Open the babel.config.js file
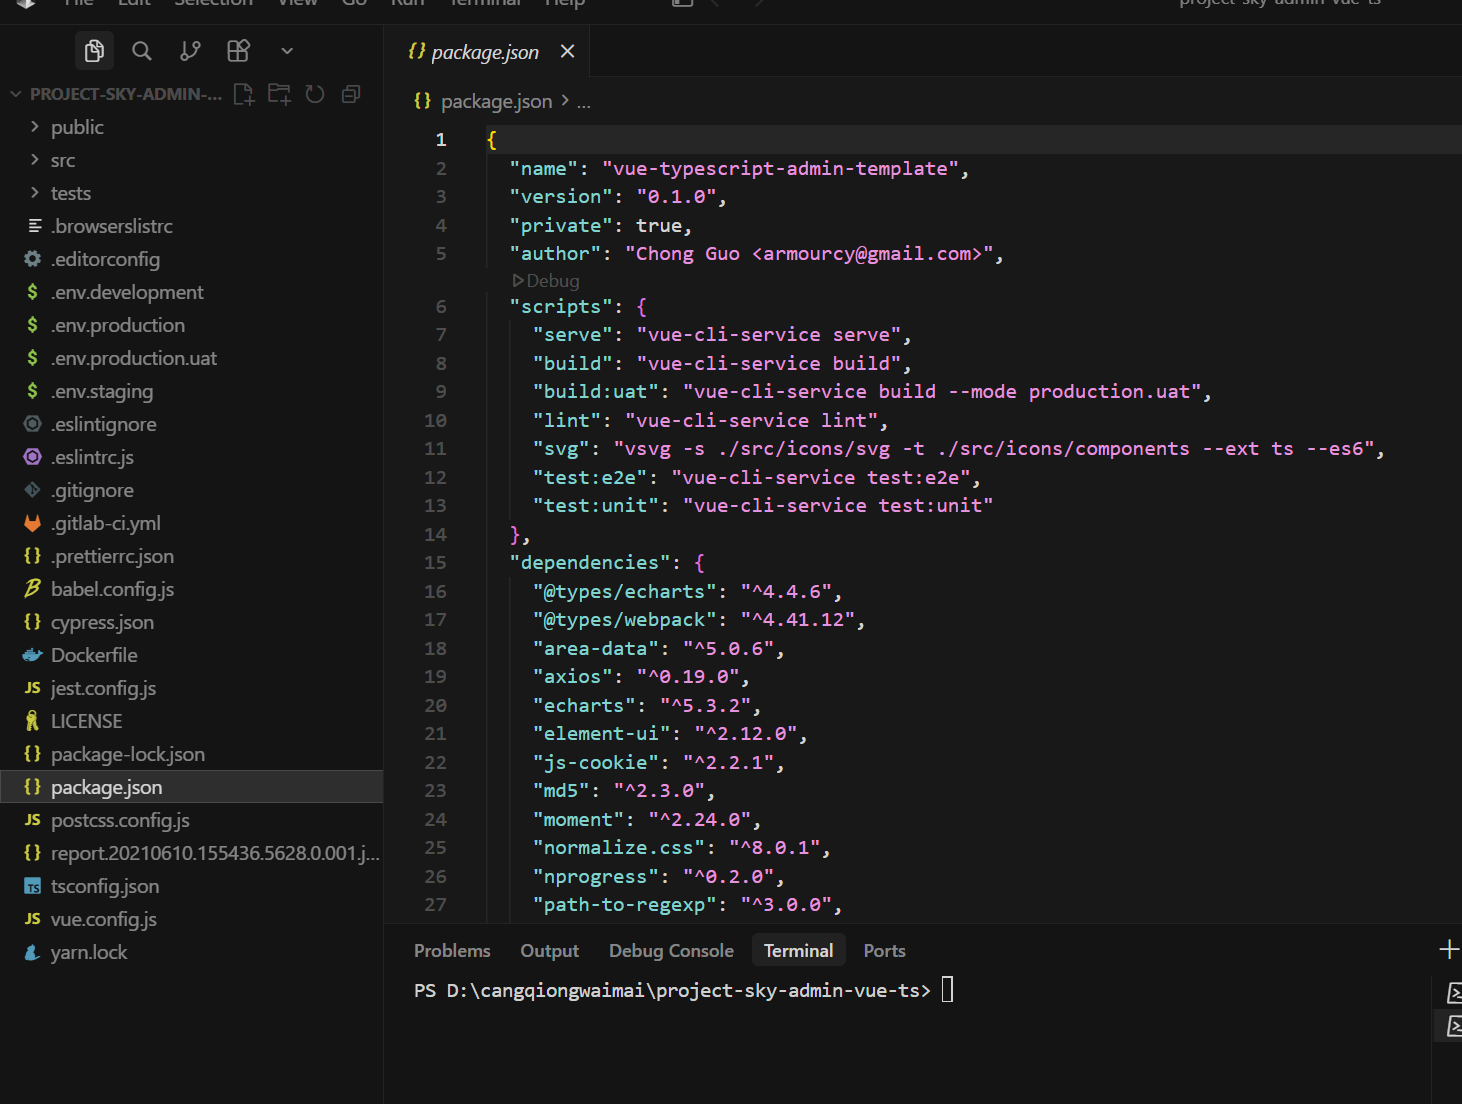1462x1104 pixels. [191, 589]
